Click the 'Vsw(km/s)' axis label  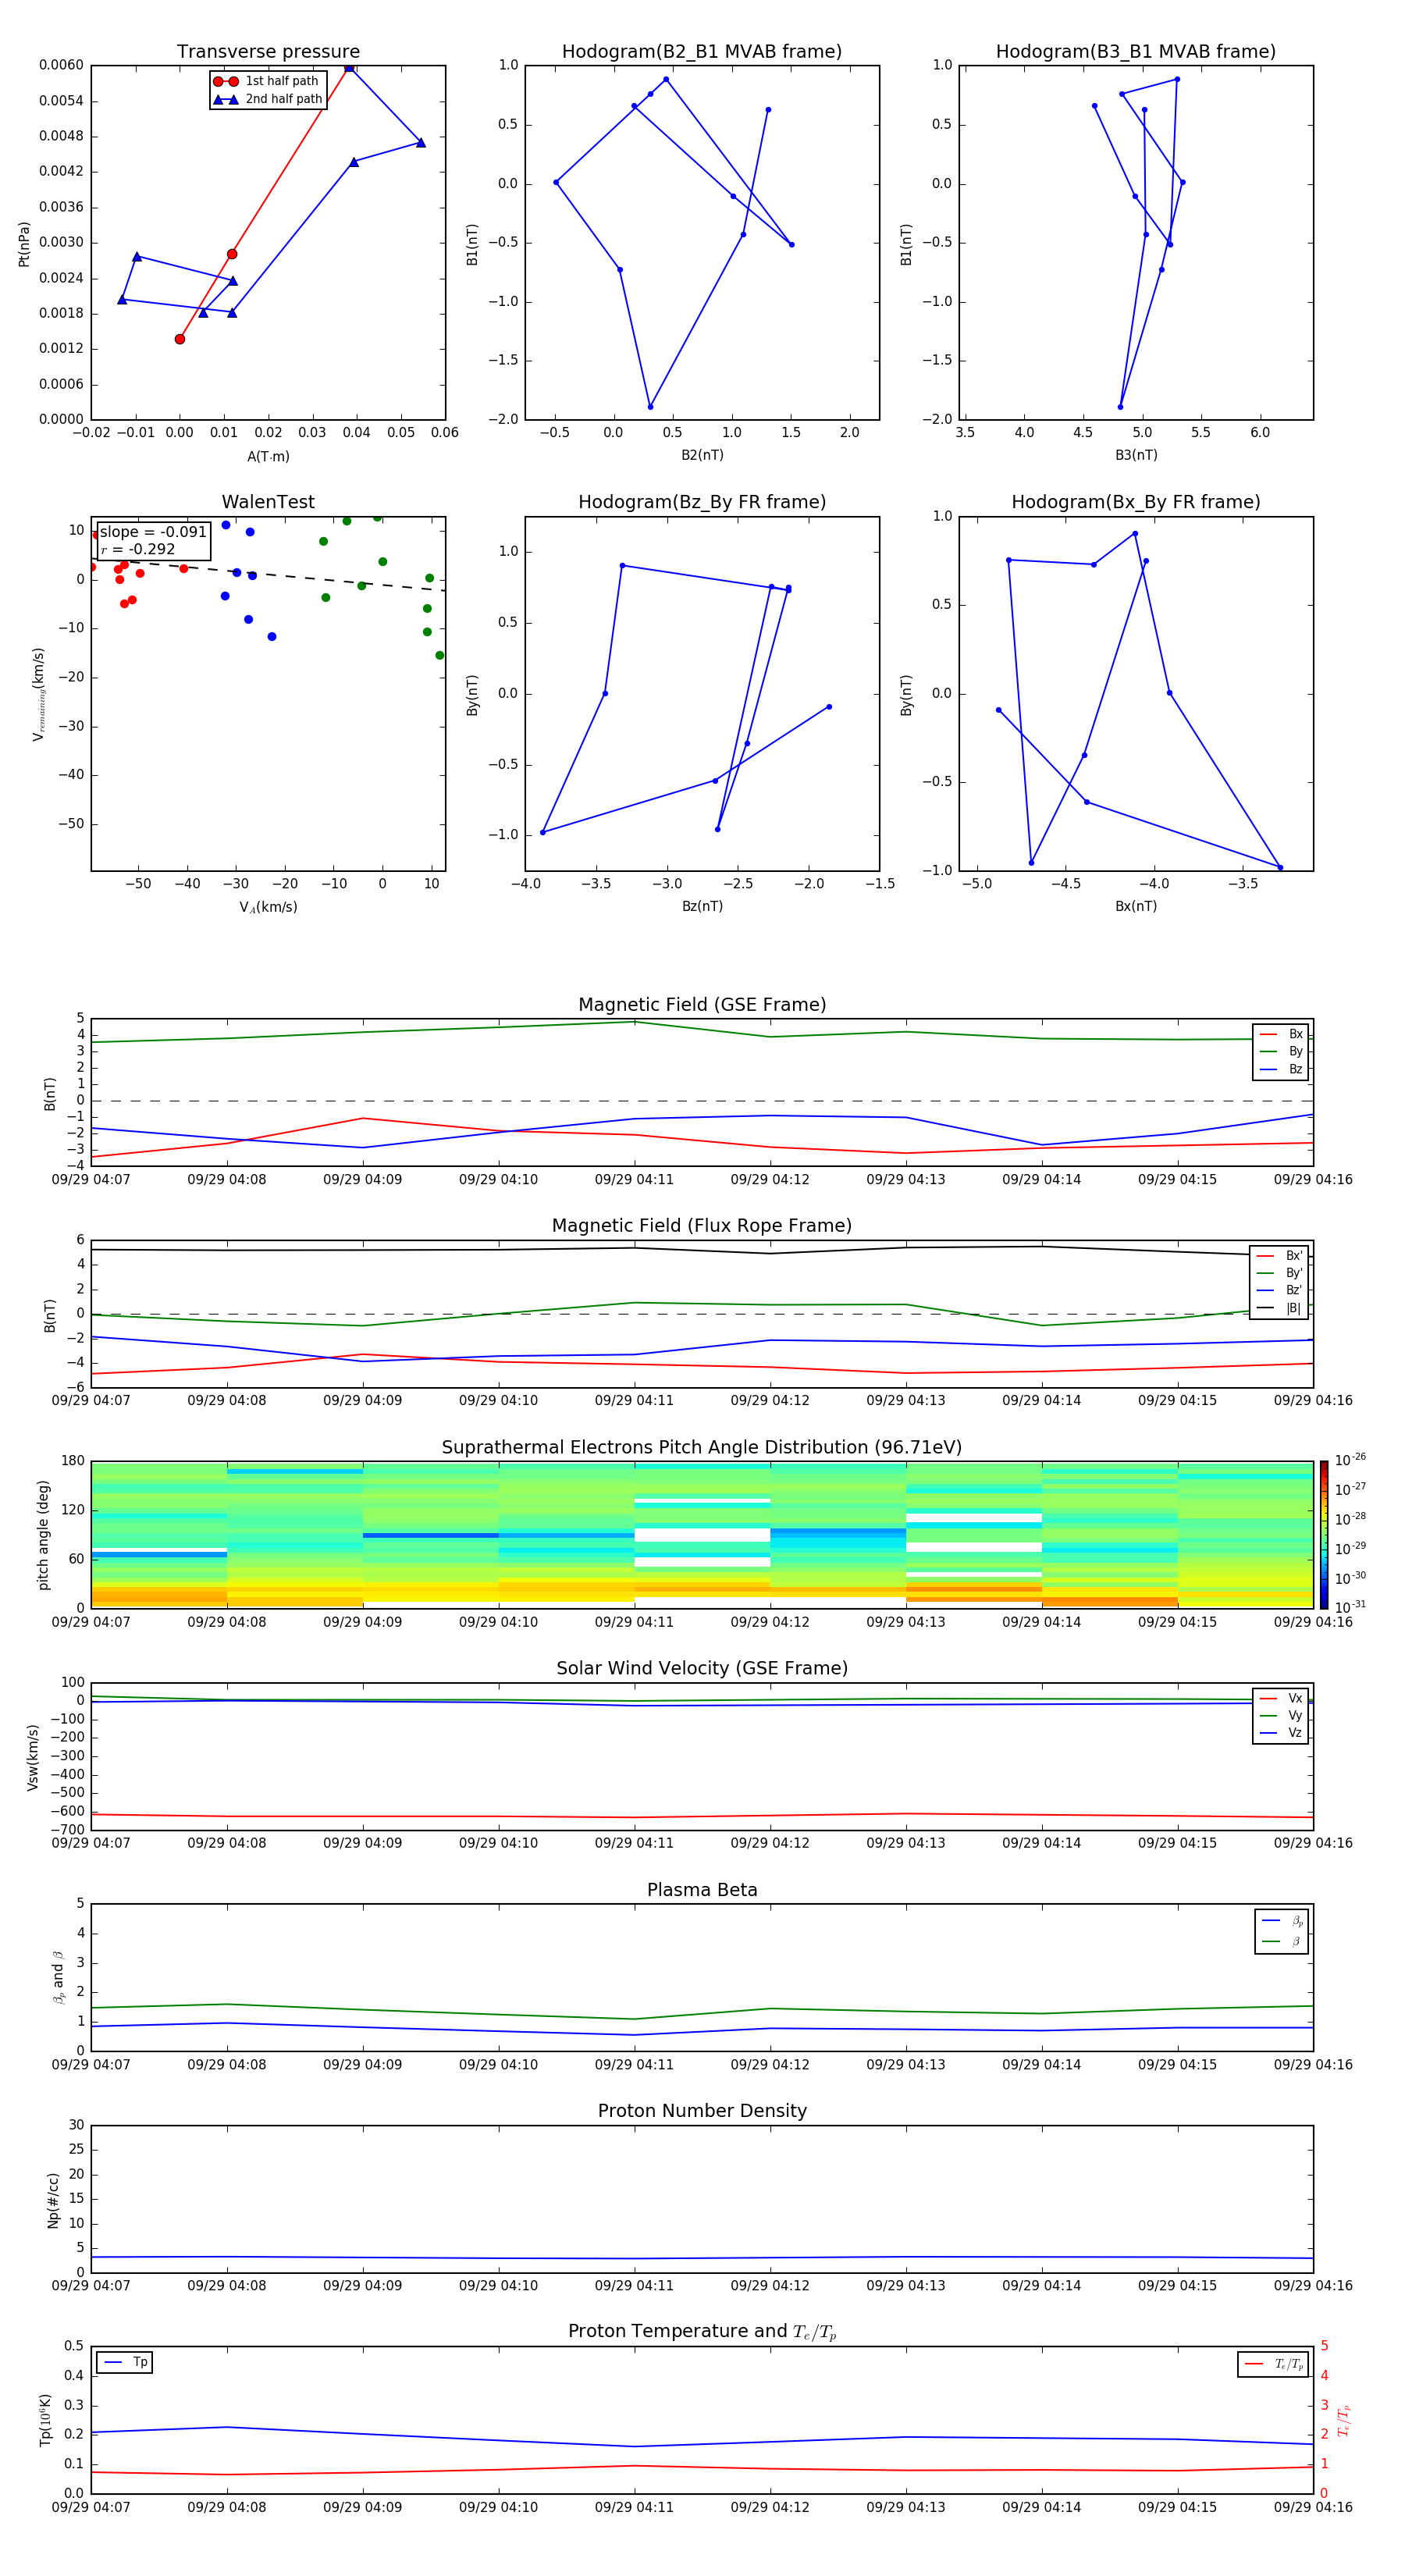pyautogui.click(x=32, y=1756)
